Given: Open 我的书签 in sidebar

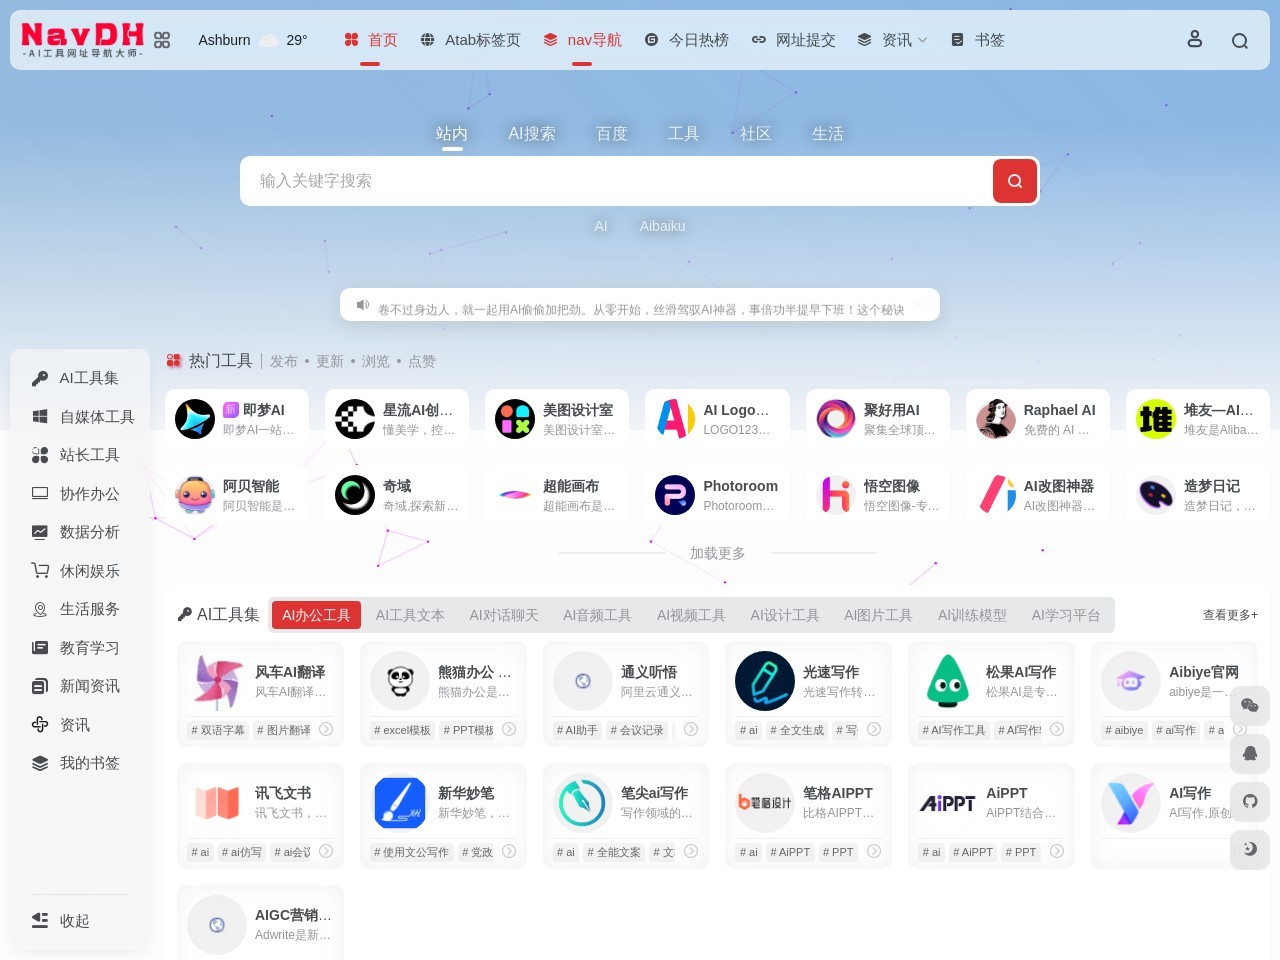Looking at the screenshot, I should pos(76,763).
